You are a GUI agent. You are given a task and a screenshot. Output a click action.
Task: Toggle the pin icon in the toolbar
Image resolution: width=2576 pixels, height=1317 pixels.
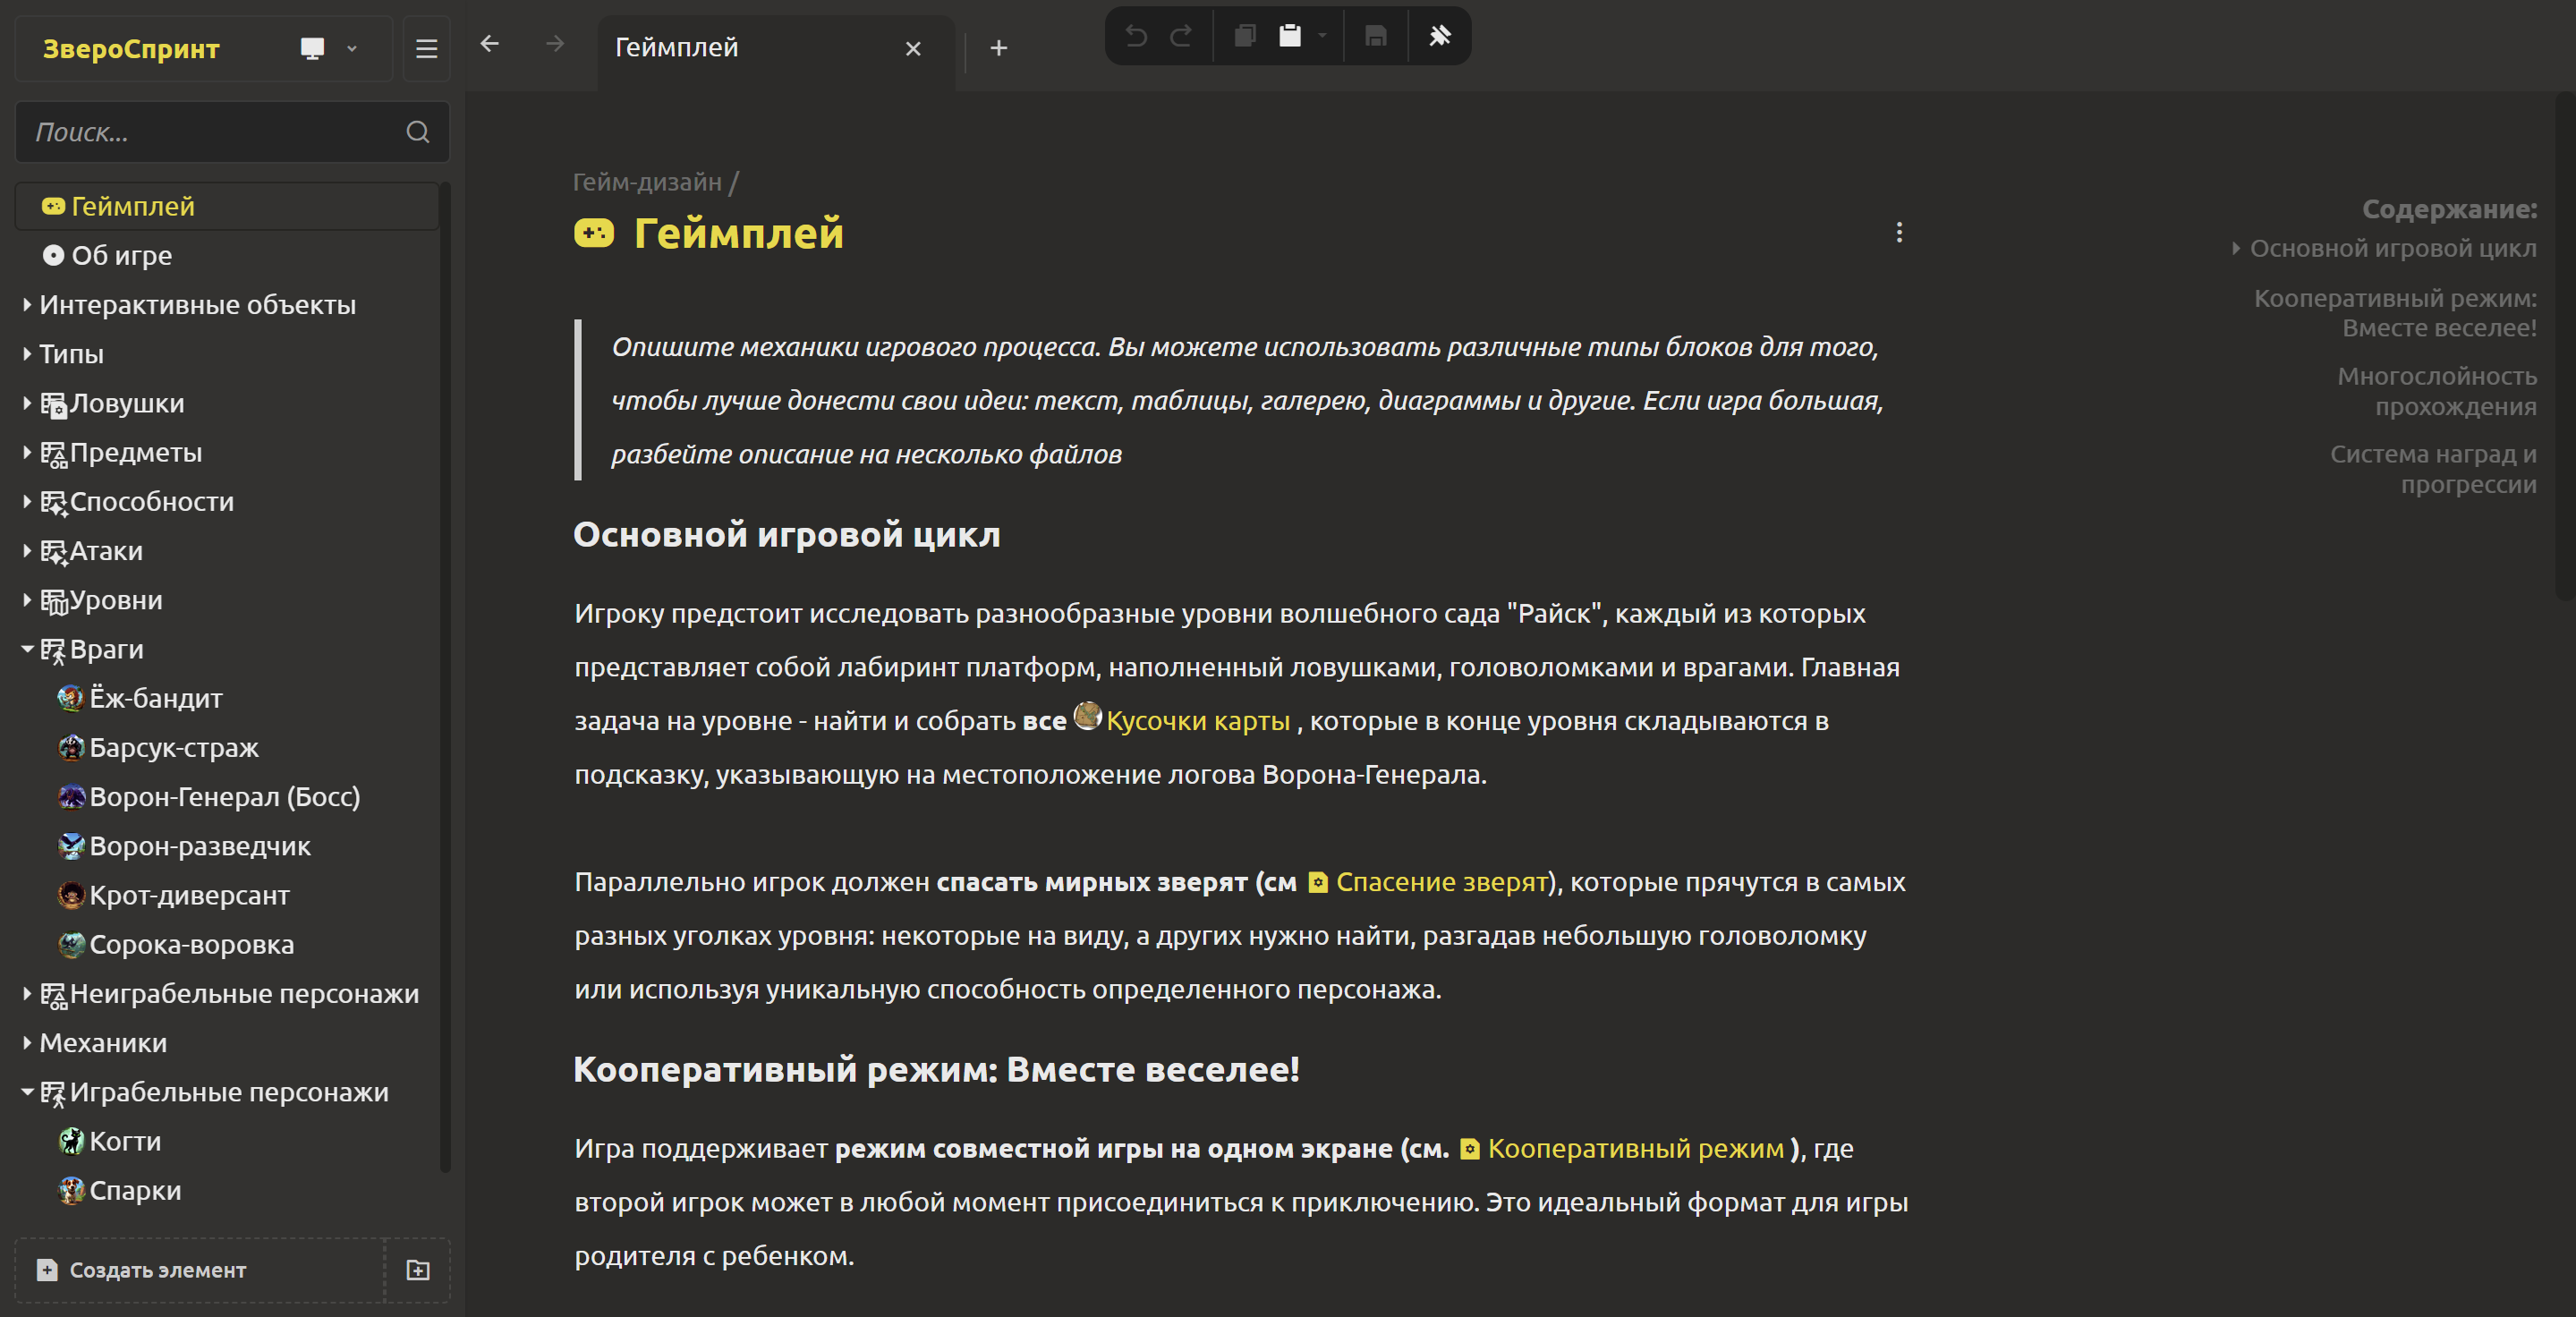click(1440, 37)
